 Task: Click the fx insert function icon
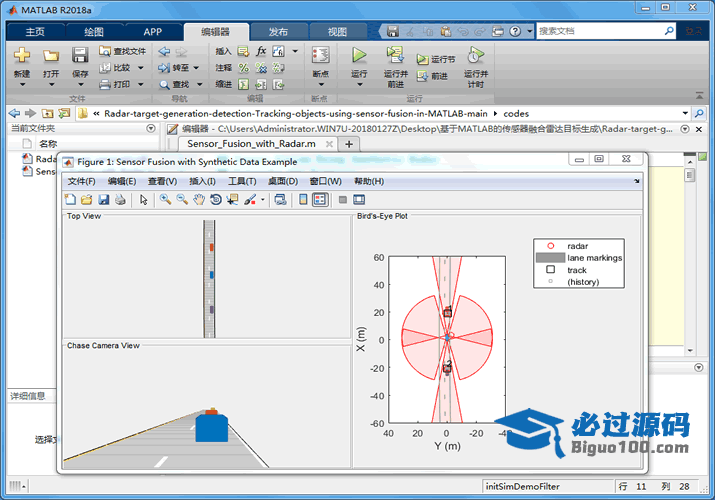click(261, 51)
